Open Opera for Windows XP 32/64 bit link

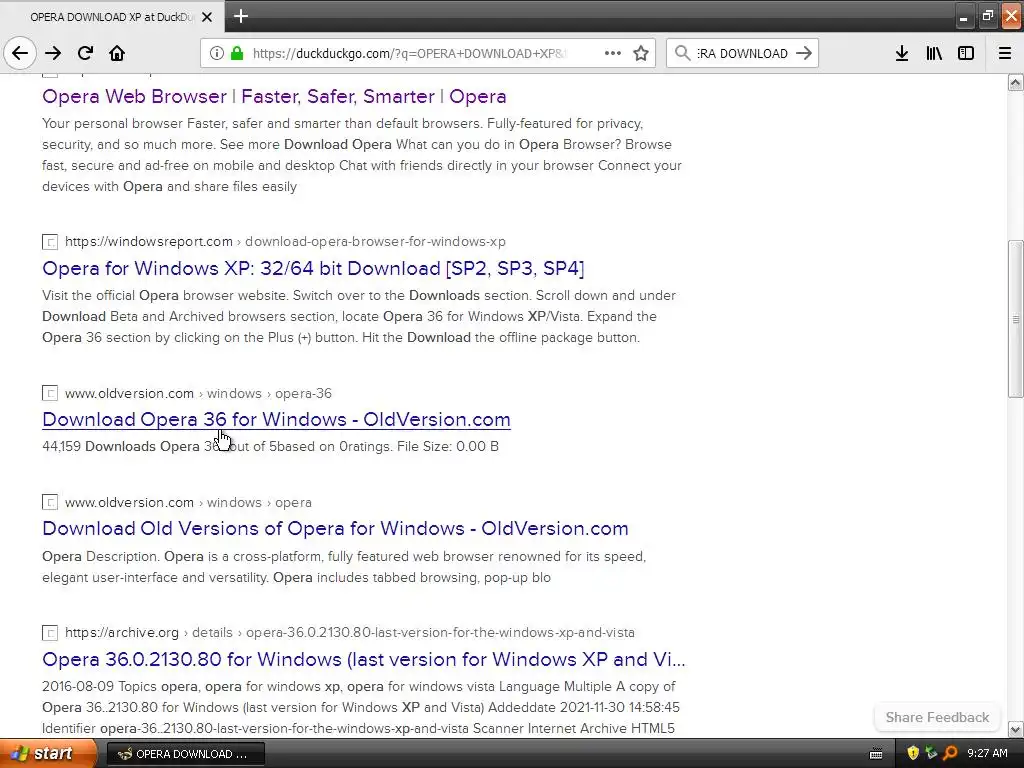313,268
